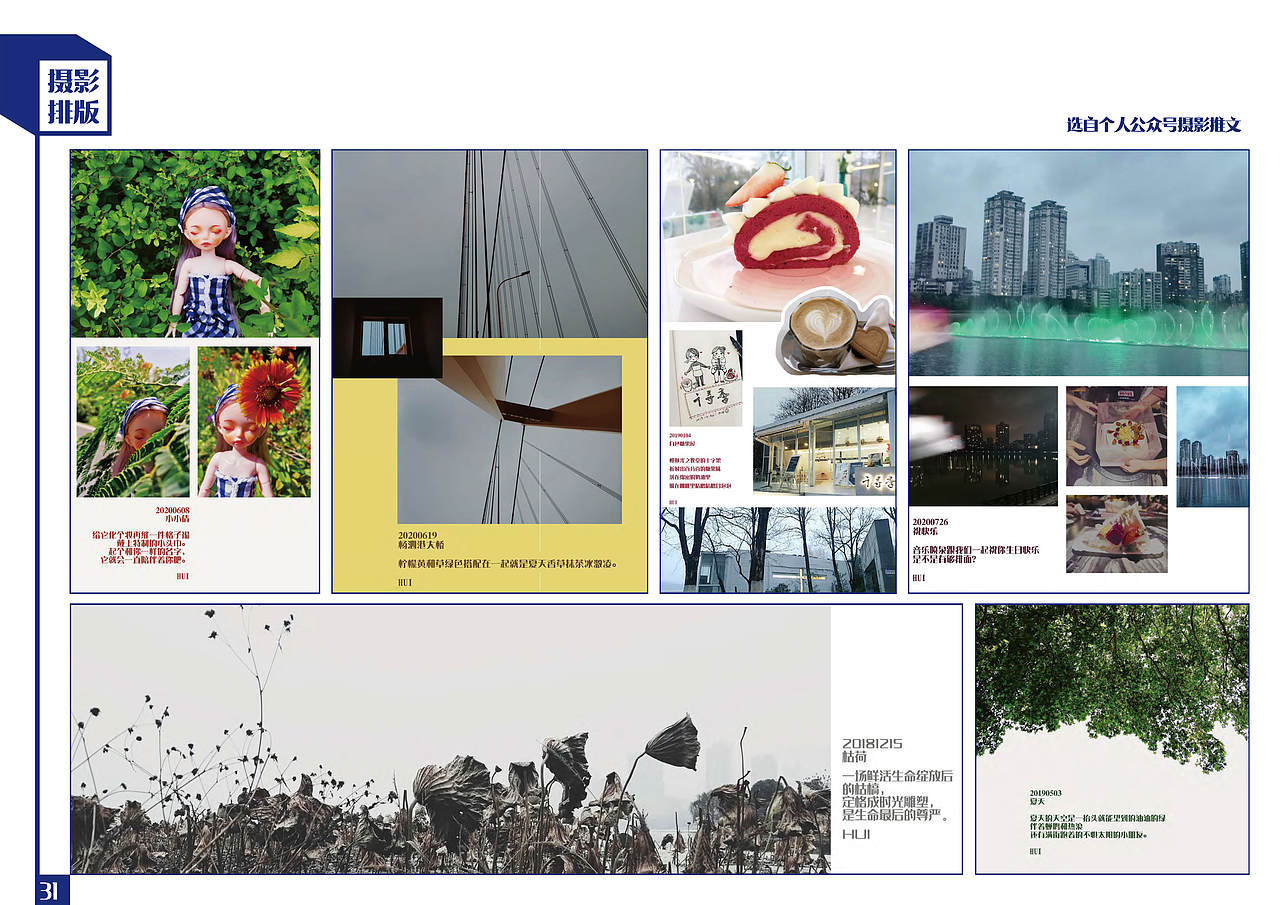The width and height of the screenshot is (1280, 905).
Task: Click the date 20181215
Action: [872, 743]
